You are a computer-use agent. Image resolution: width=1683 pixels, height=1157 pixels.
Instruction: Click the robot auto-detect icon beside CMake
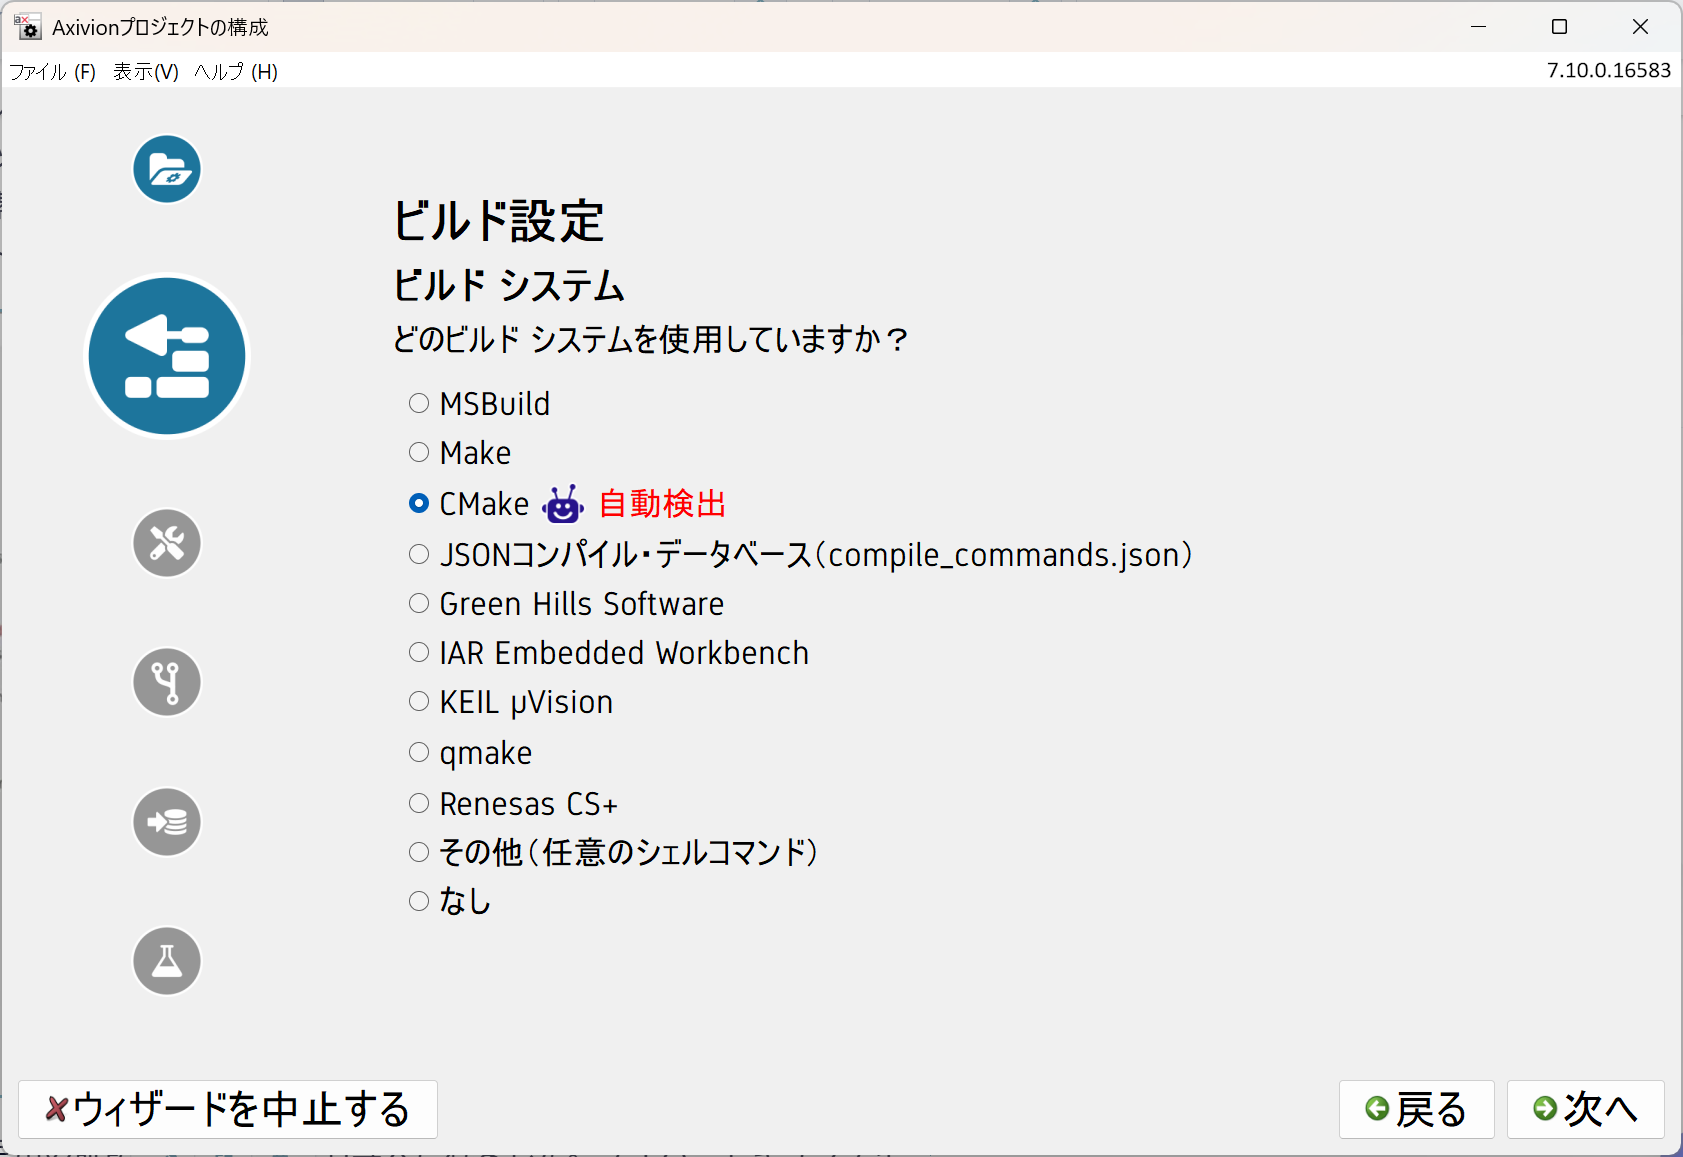point(563,504)
